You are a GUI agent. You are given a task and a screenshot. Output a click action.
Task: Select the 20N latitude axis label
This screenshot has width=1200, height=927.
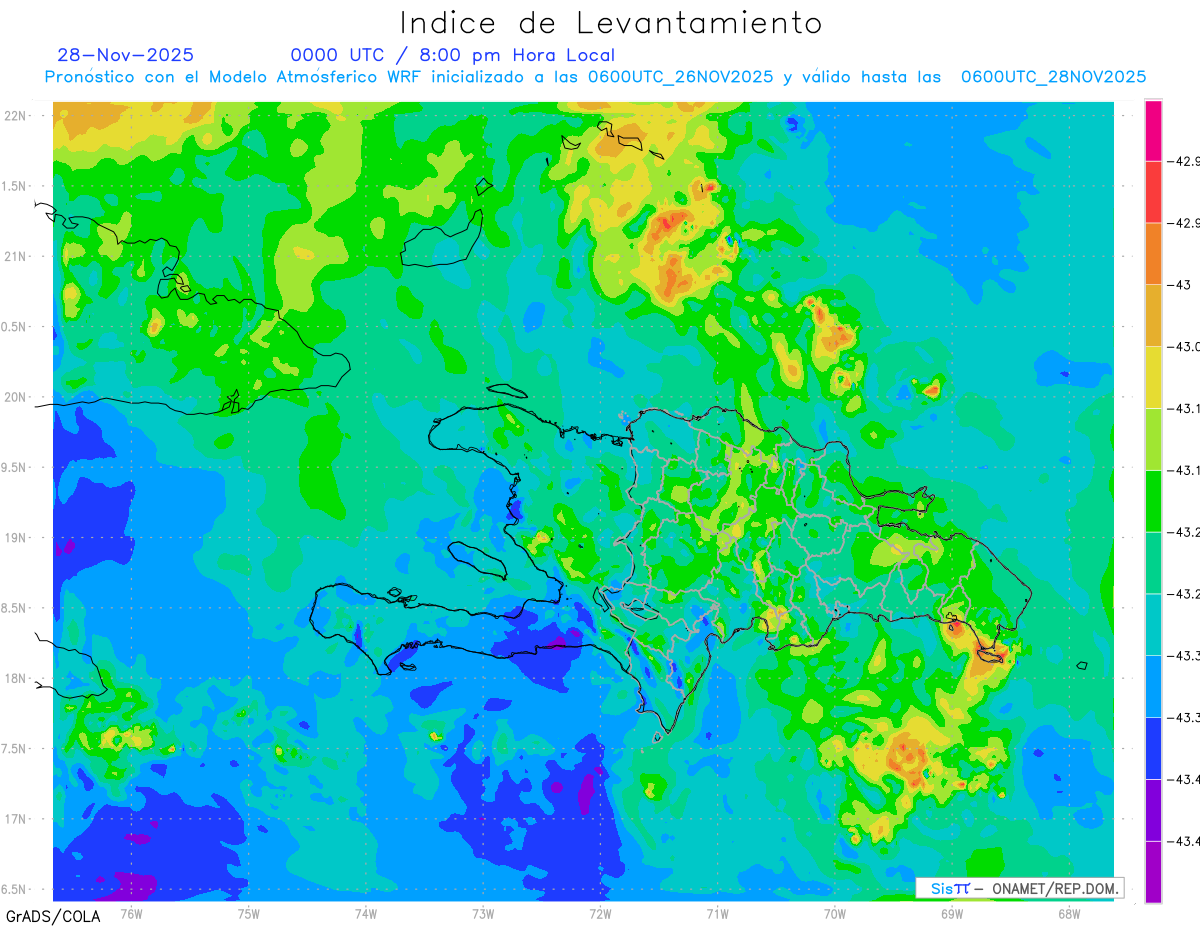[x=17, y=397]
